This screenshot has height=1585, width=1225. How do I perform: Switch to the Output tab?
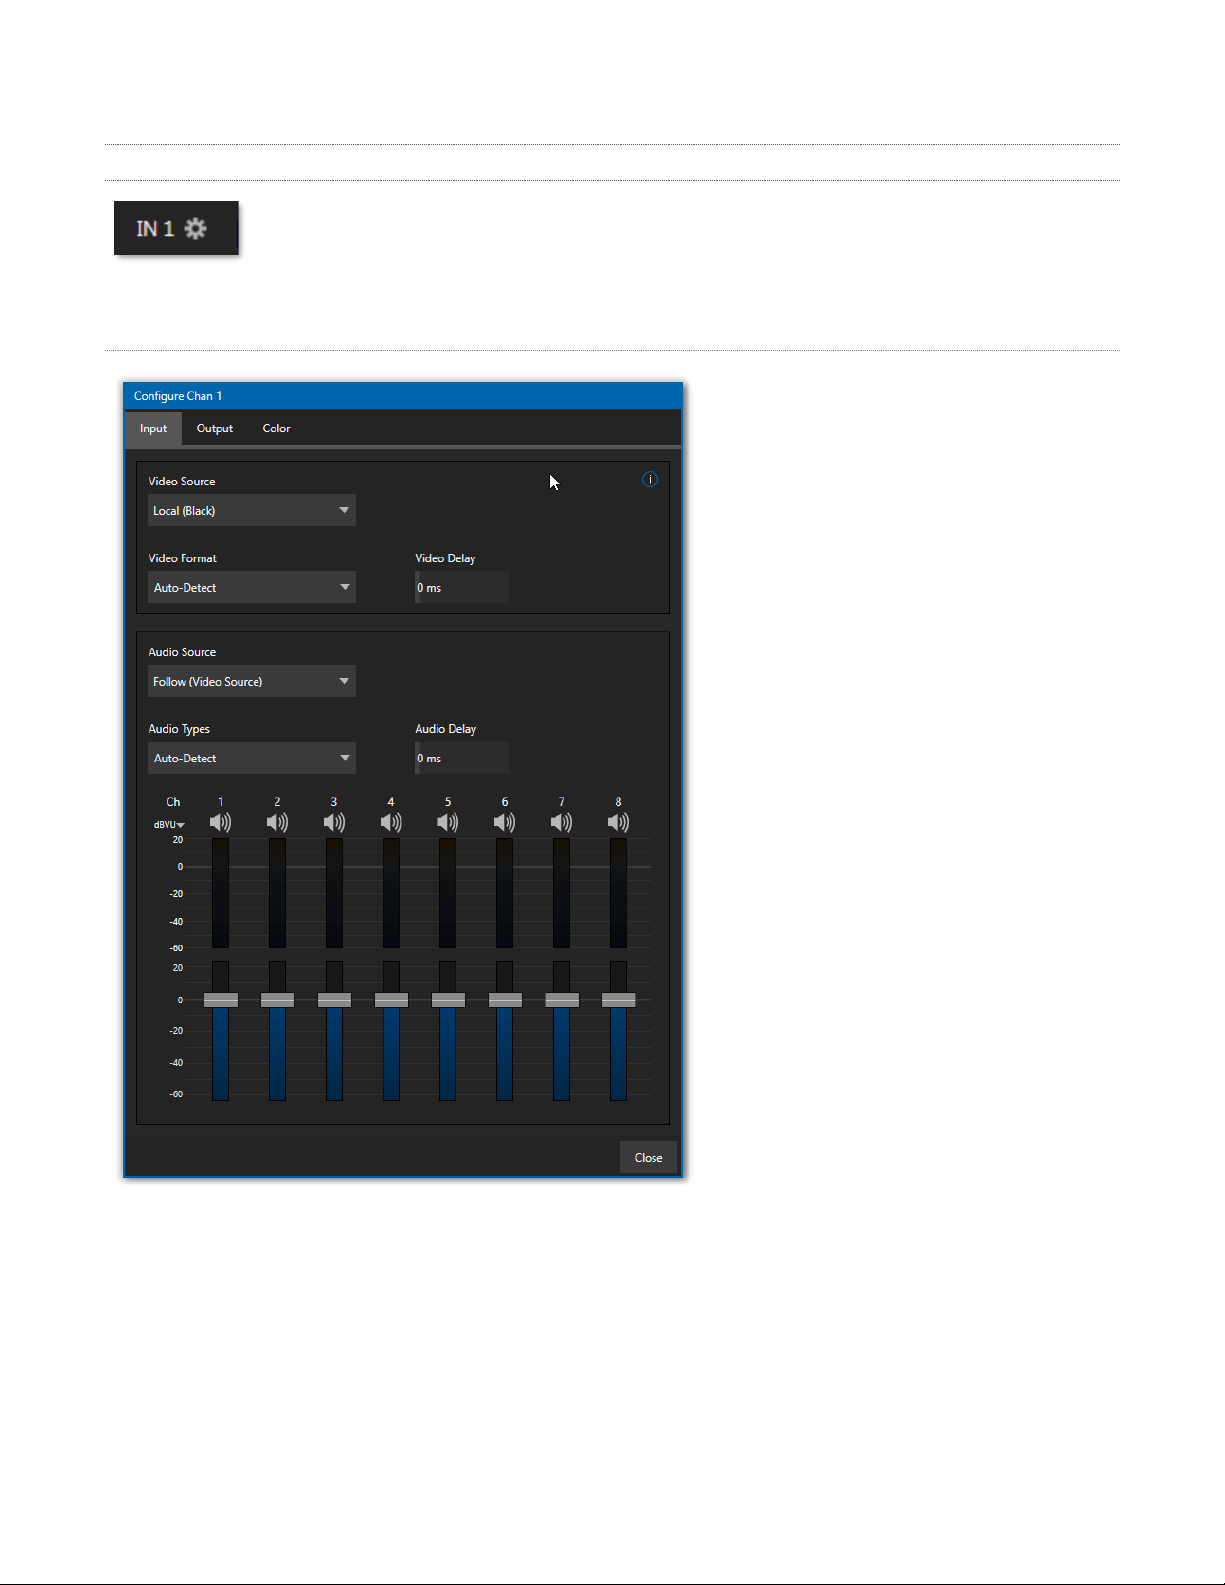click(x=215, y=429)
